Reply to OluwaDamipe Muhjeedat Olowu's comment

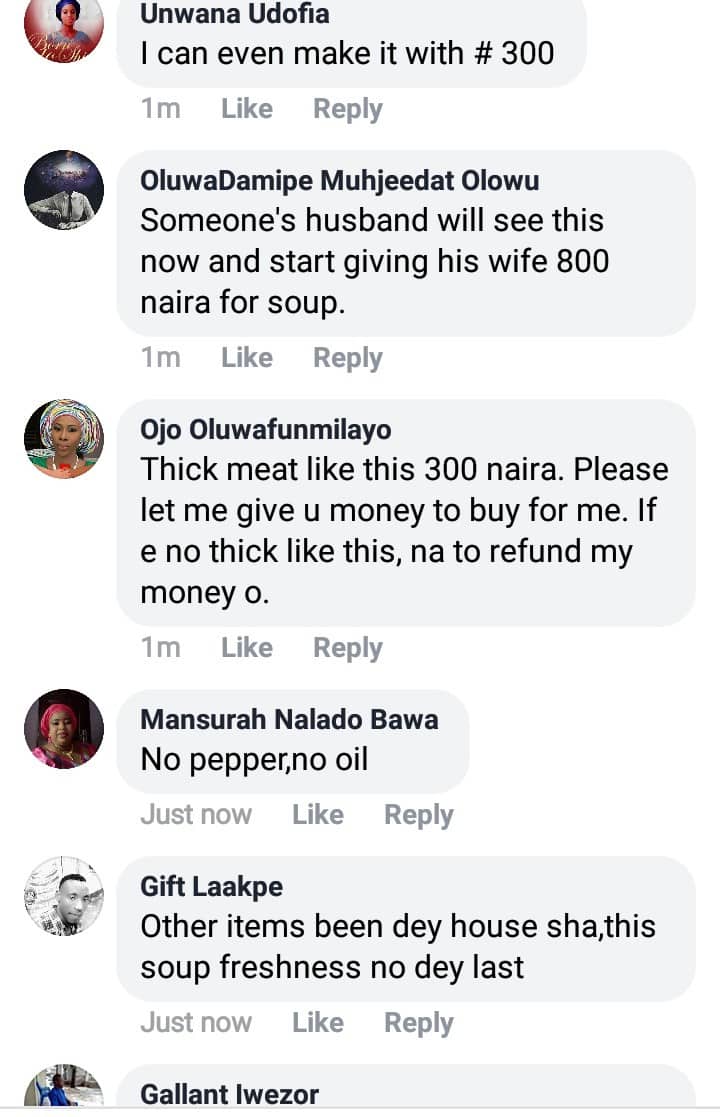tap(348, 357)
